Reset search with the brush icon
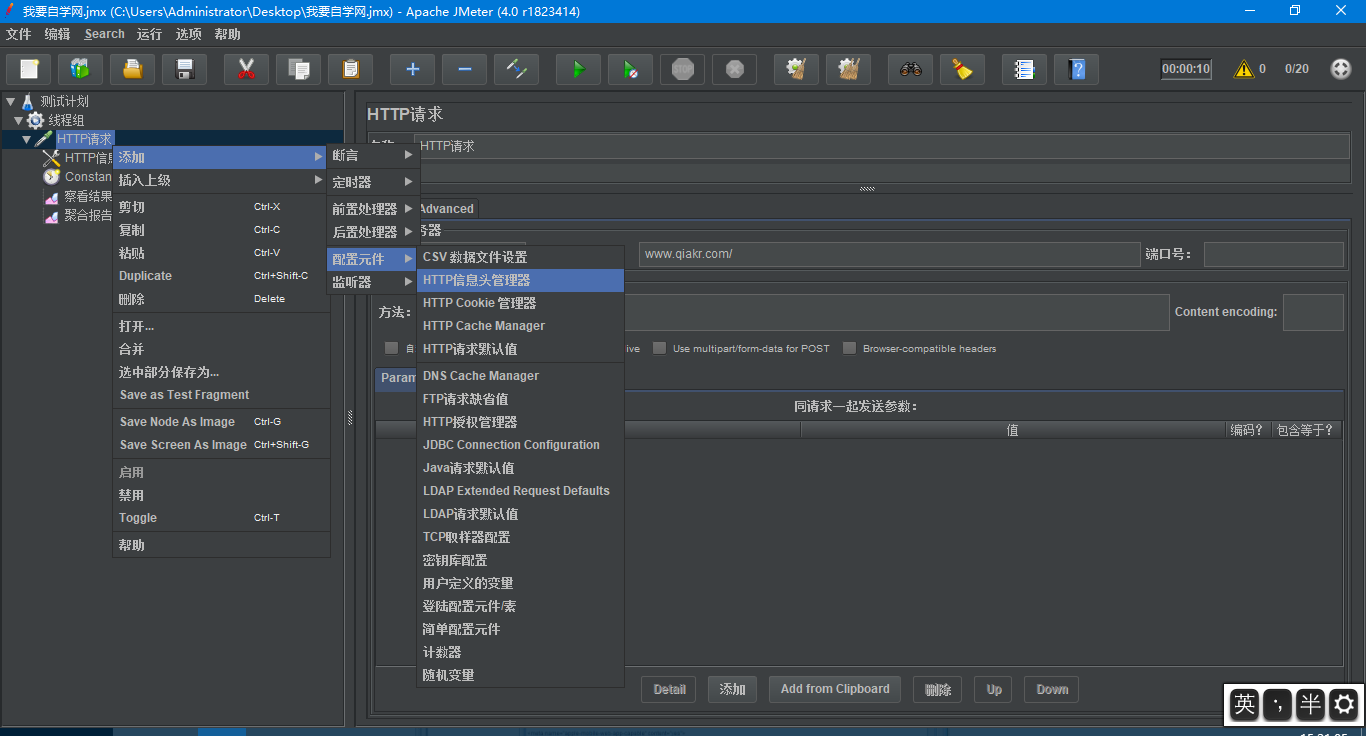The width and height of the screenshot is (1366, 736). (x=963, y=69)
